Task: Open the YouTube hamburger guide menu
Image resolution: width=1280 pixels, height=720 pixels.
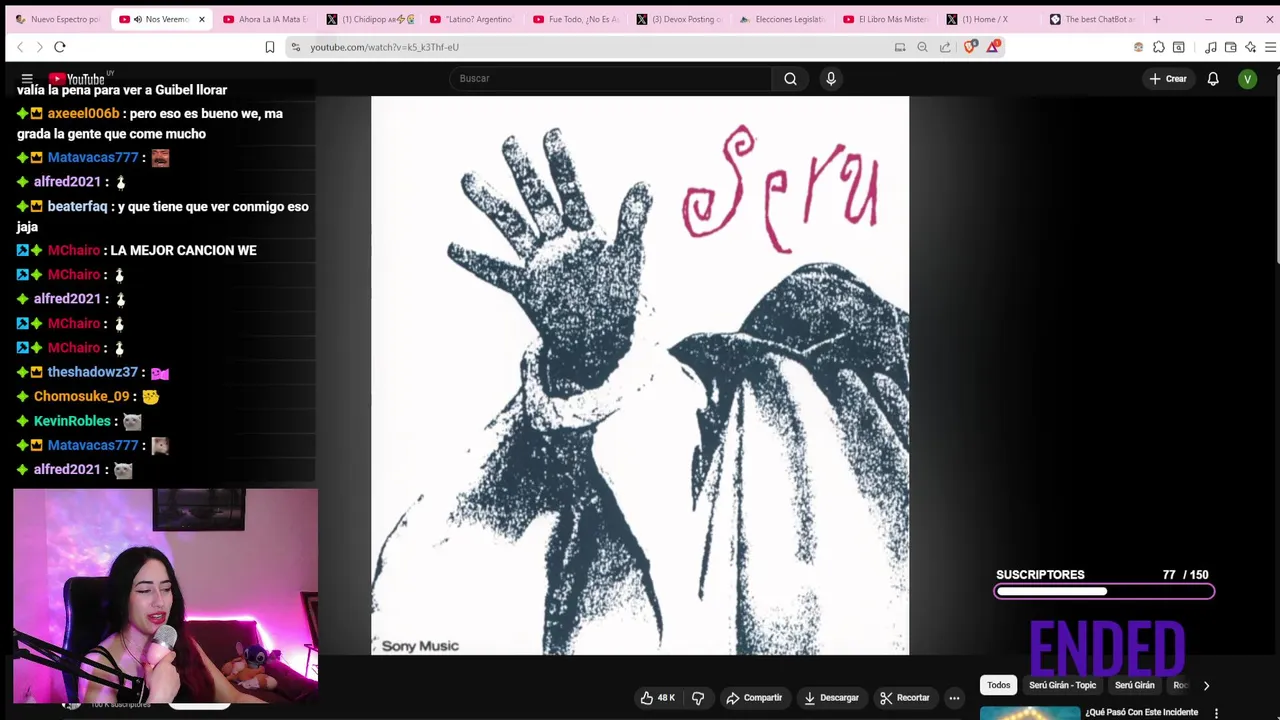Action: click(27, 78)
